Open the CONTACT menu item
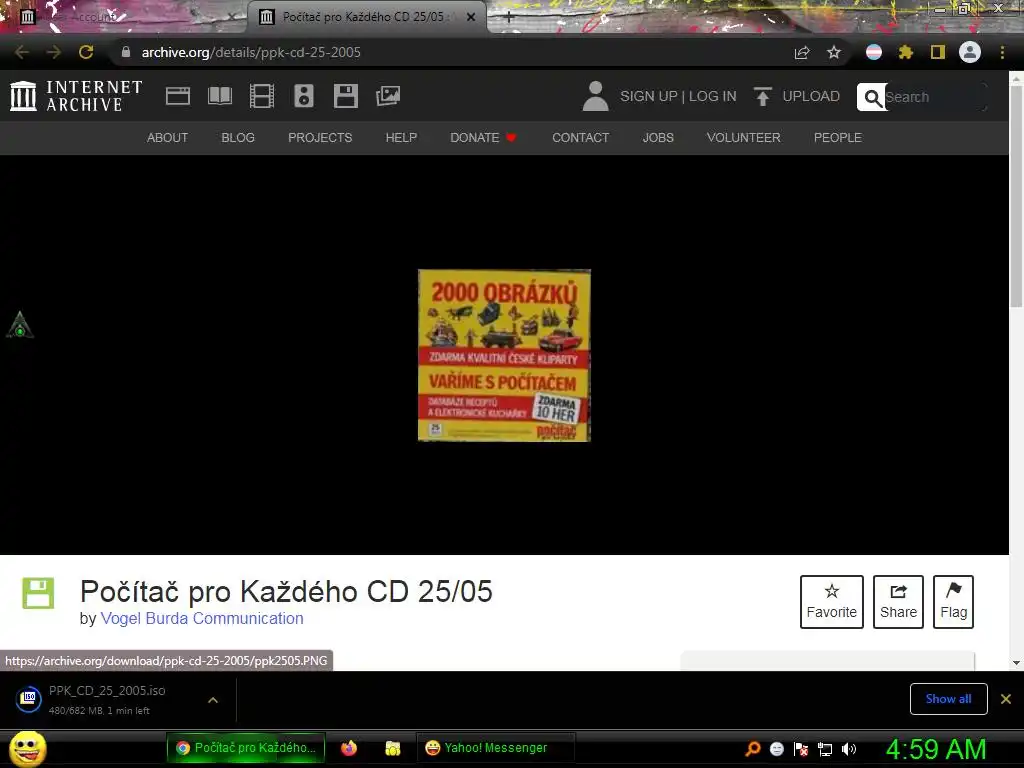 (x=581, y=138)
